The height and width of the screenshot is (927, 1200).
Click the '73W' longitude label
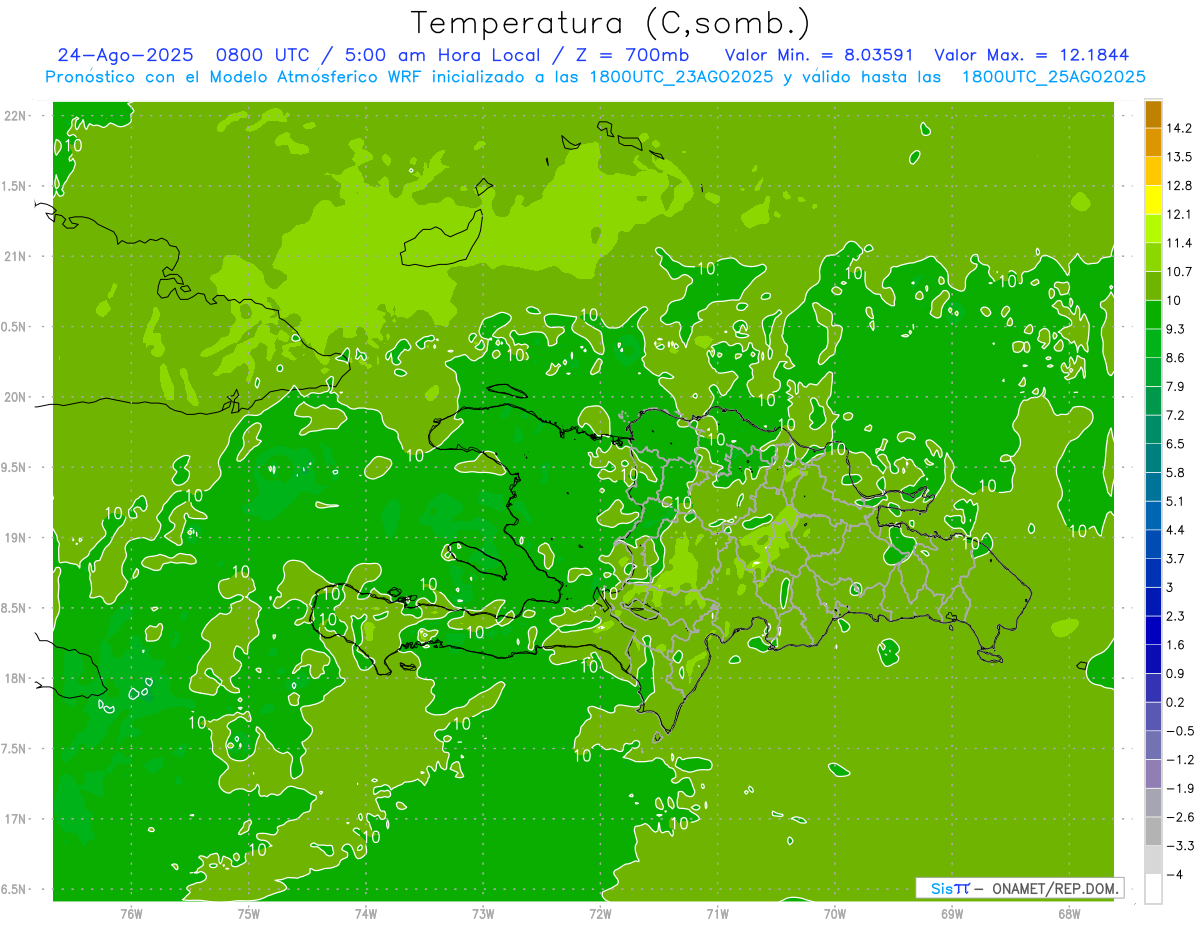tap(483, 913)
